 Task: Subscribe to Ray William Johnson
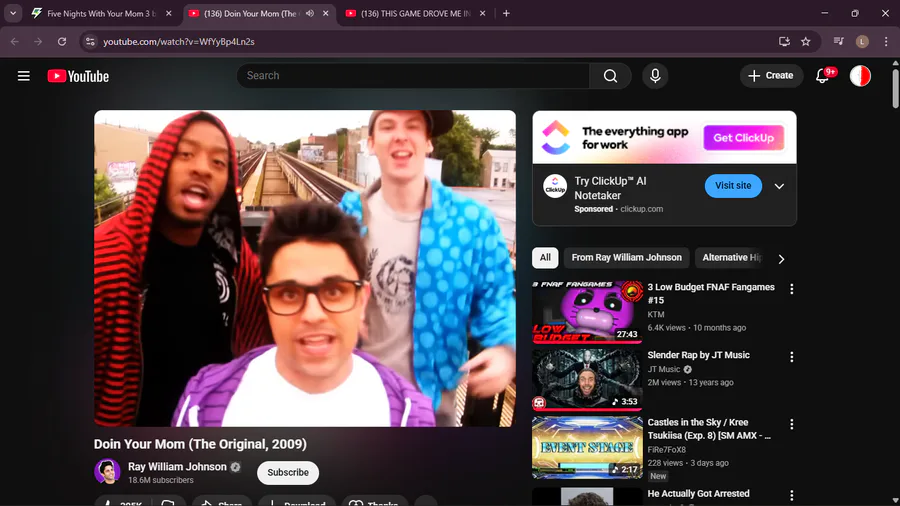tap(288, 472)
